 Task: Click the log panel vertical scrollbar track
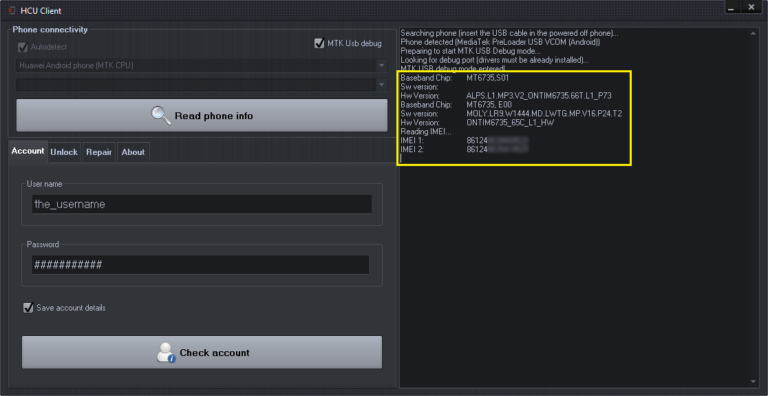coord(753,207)
